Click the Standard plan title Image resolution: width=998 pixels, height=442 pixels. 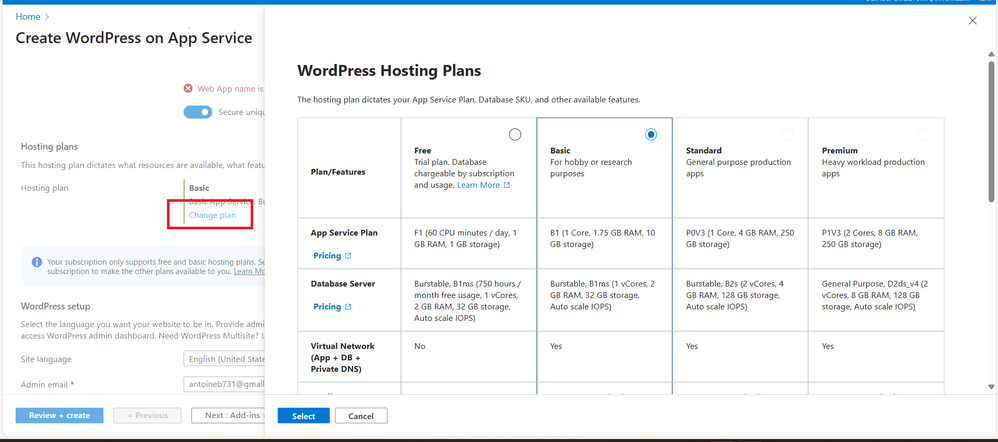(x=703, y=151)
